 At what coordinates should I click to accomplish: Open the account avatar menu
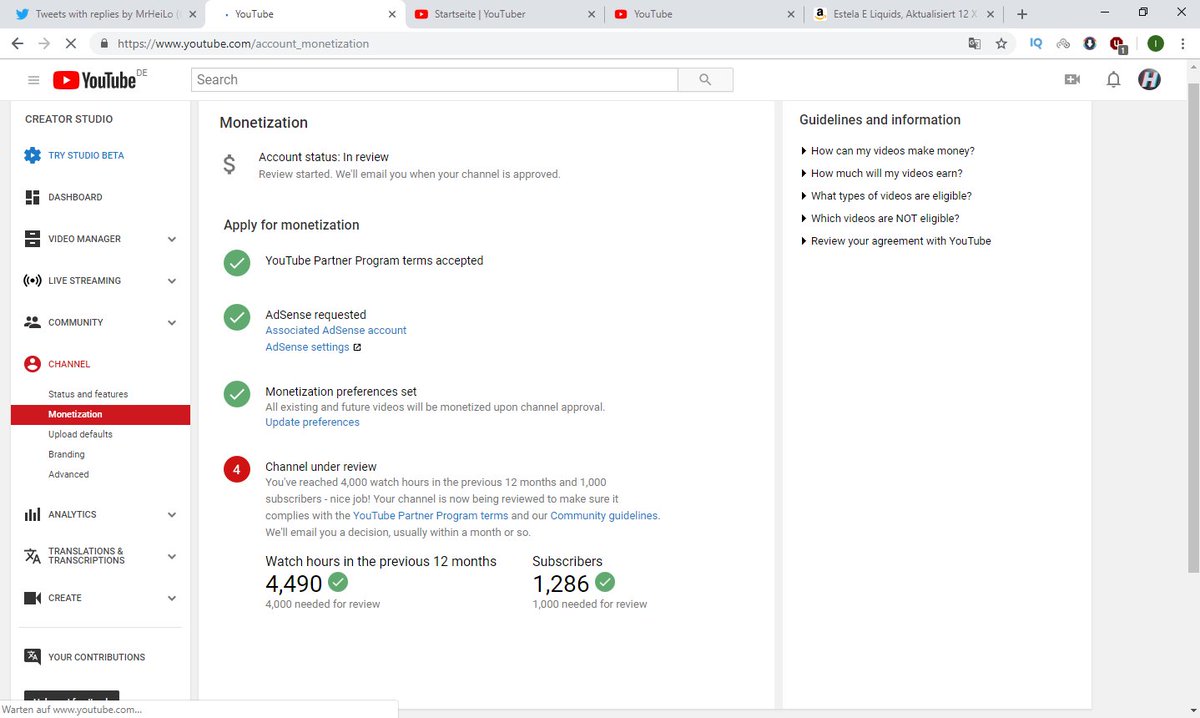[x=1150, y=80]
